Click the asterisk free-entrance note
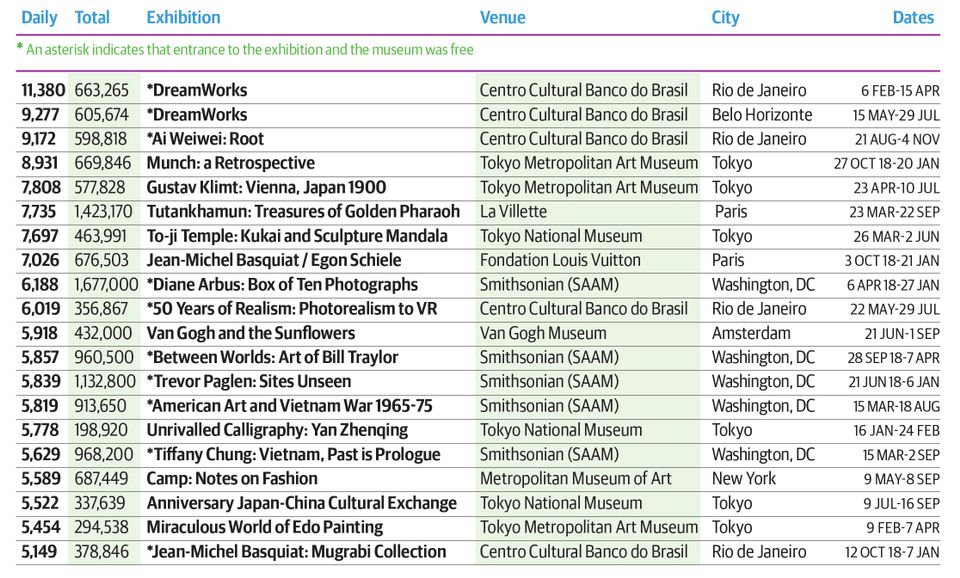The width and height of the screenshot is (960, 578). pos(245,50)
